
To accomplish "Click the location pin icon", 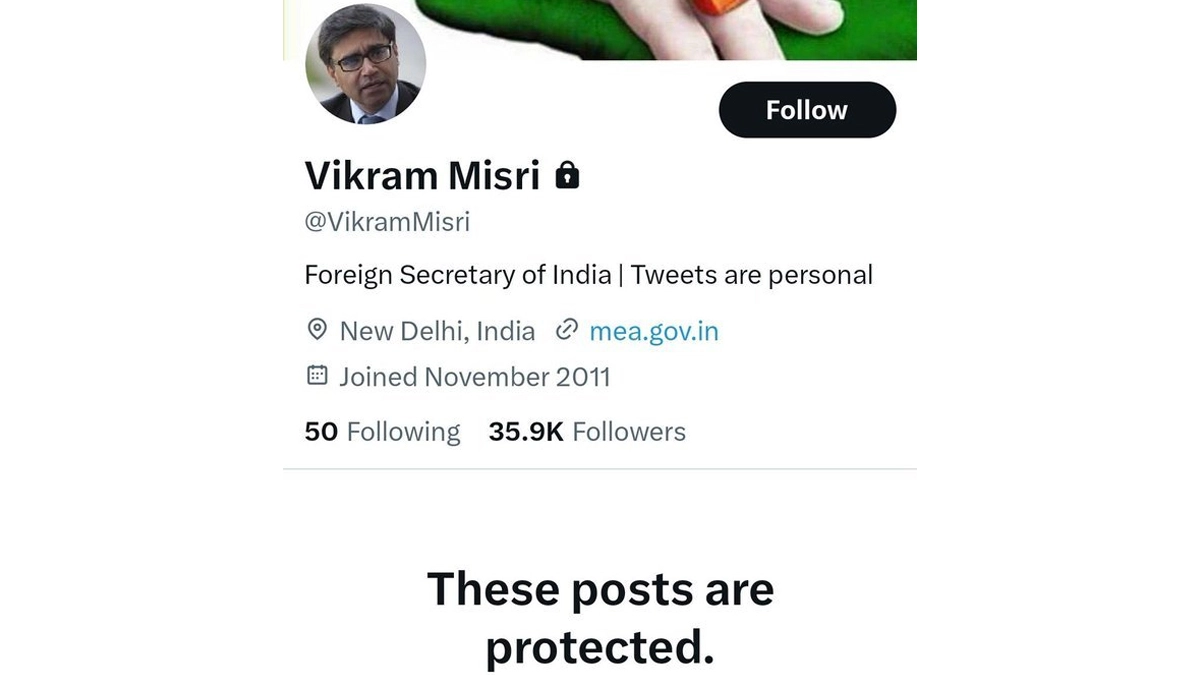I will coord(317,330).
